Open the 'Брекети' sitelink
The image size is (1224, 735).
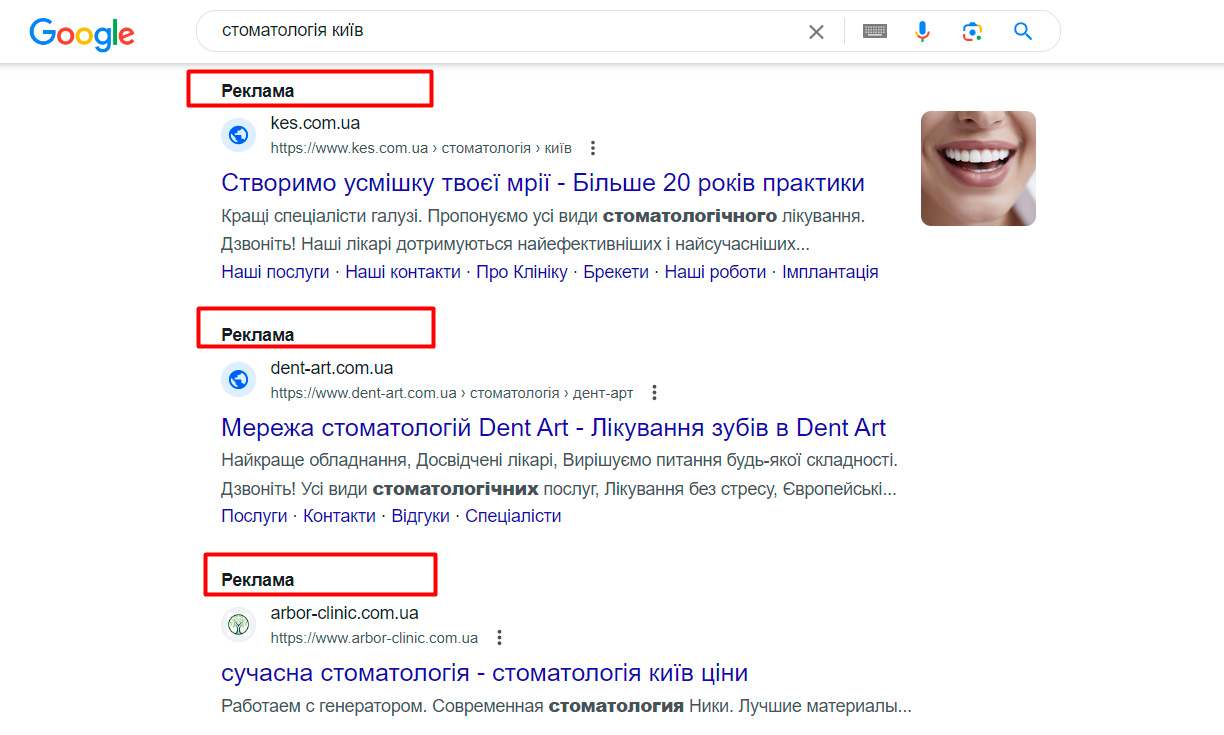(x=616, y=272)
